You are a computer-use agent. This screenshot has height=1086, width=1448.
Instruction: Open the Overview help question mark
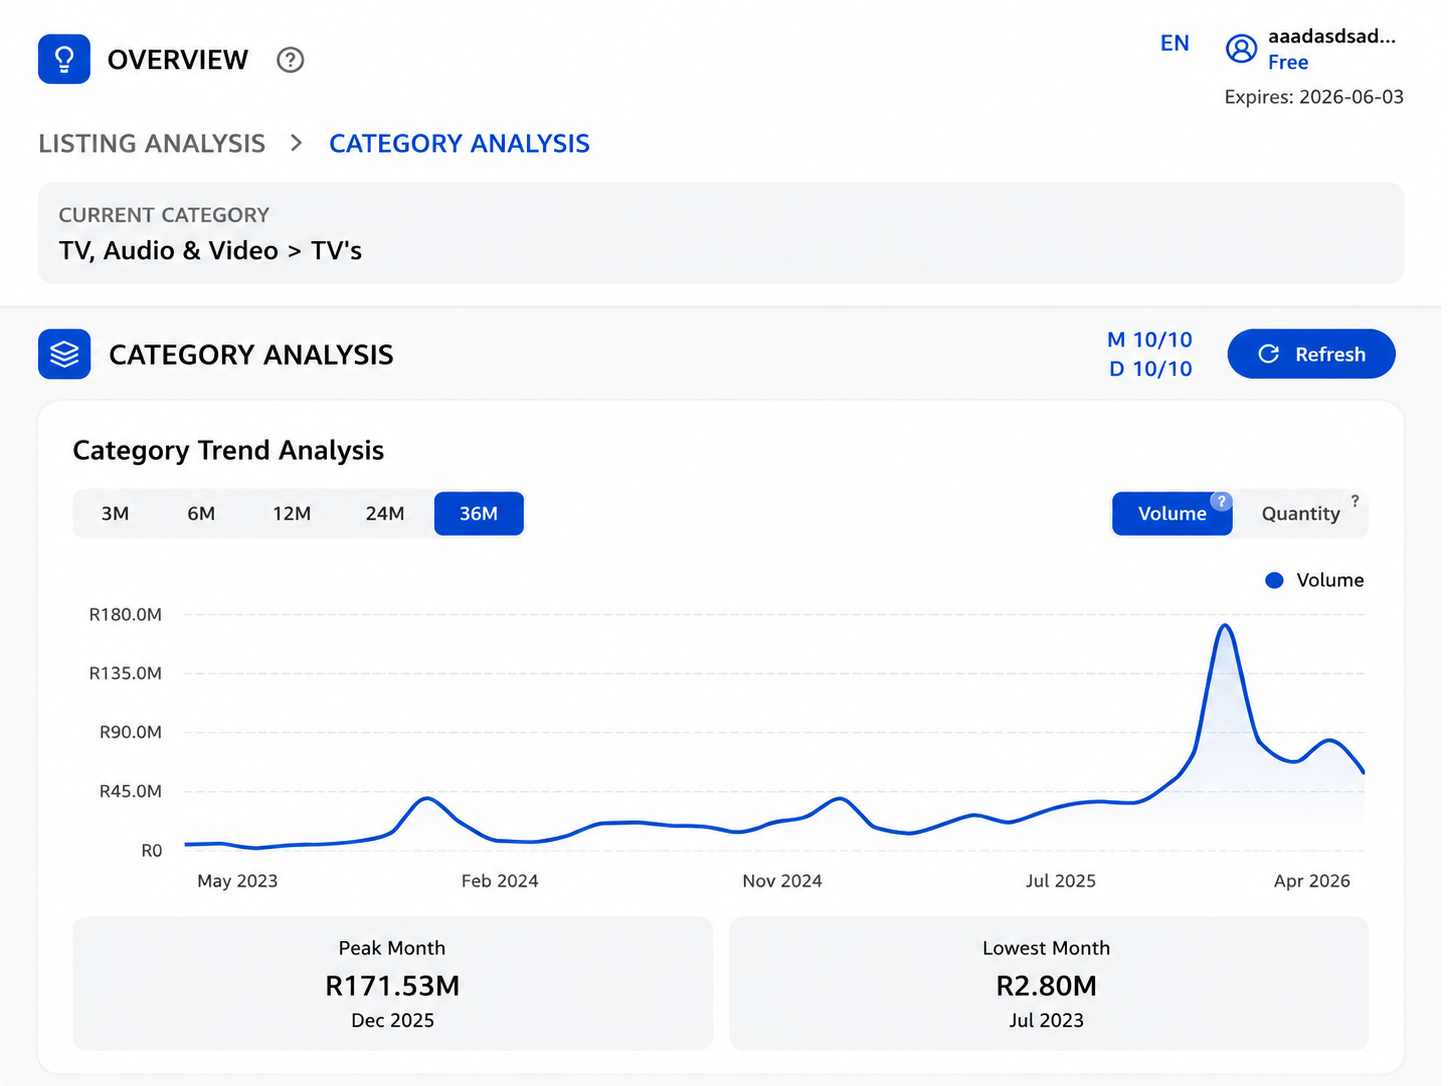290,60
